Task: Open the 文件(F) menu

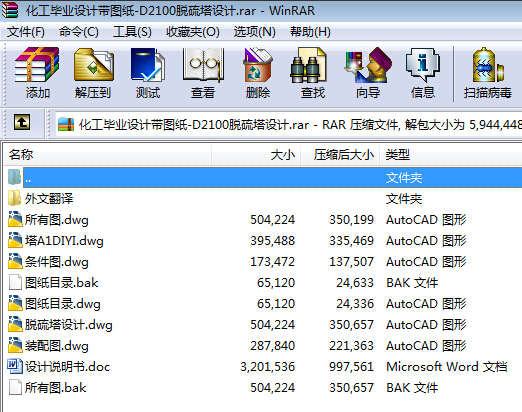Action: tap(26, 32)
